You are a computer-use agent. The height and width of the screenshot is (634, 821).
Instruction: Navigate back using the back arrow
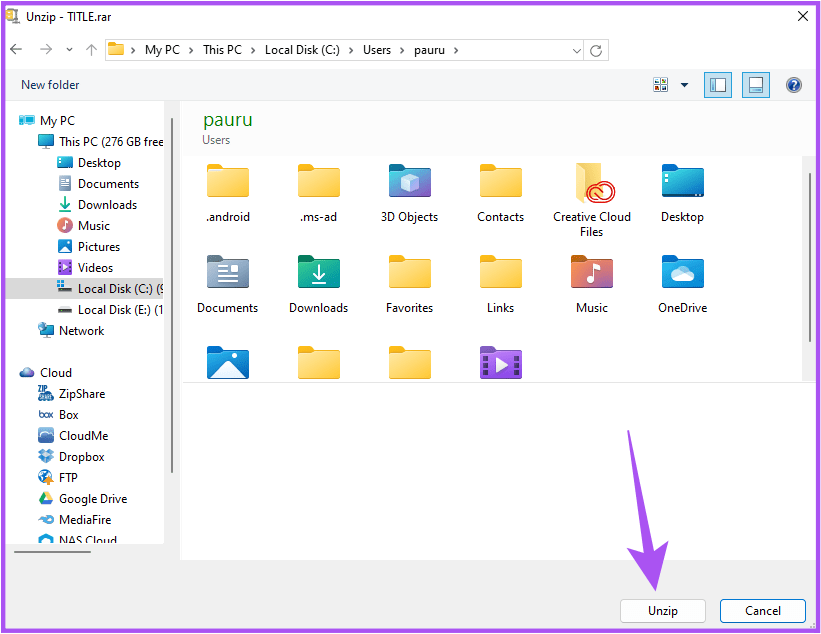[x=16, y=49]
